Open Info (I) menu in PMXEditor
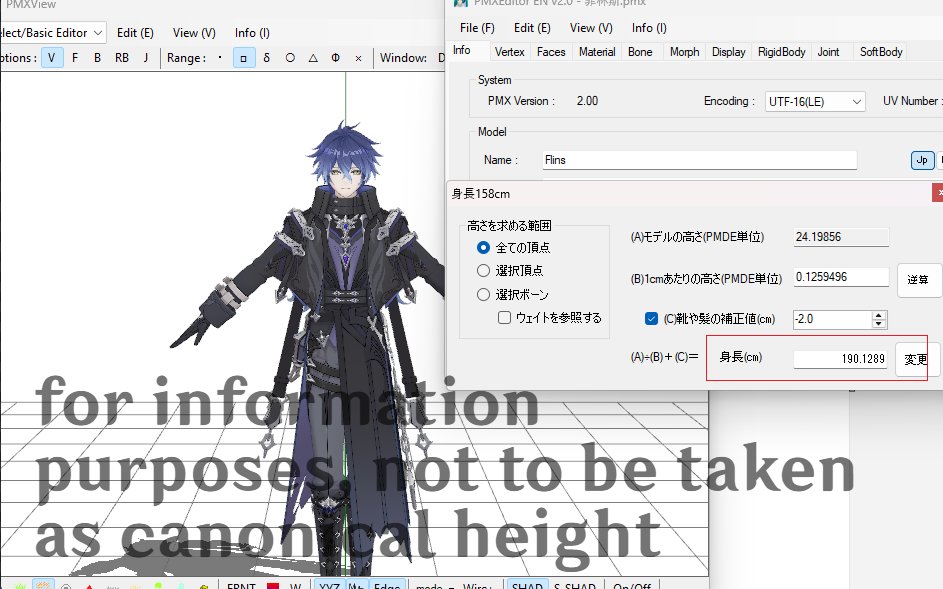The width and height of the screenshot is (943, 589). [649, 28]
